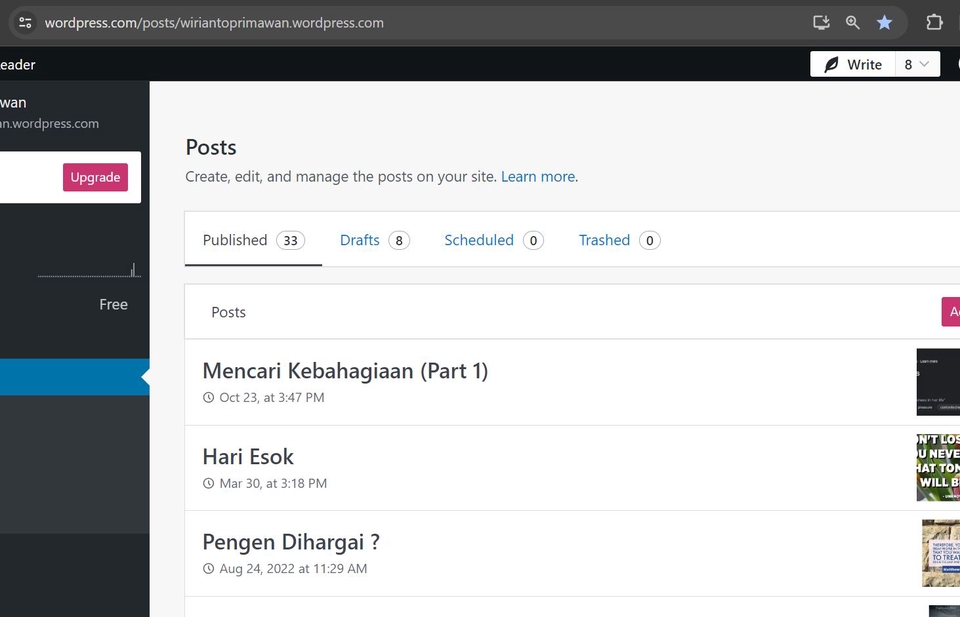Click the Pengen Dihargai post thumbnail

[941, 552]
